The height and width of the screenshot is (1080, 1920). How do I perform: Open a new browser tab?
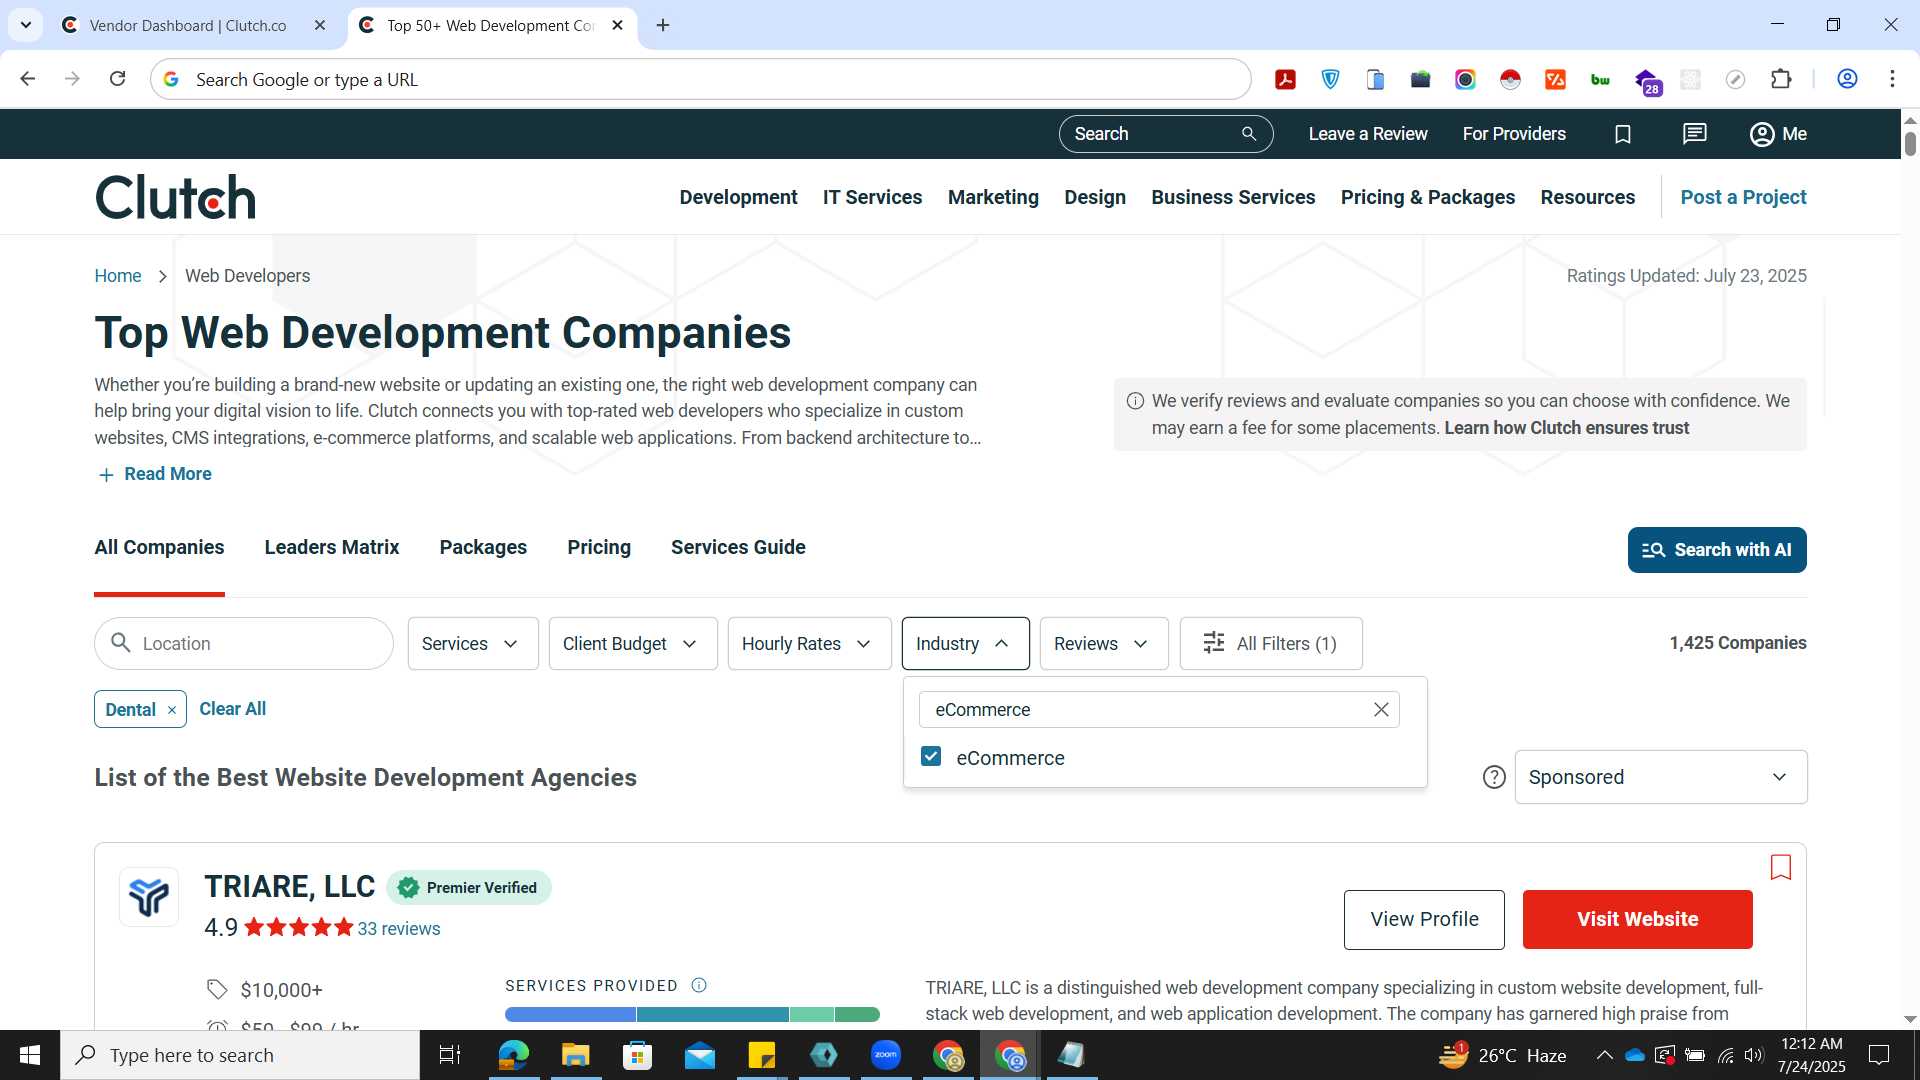tap(663, 25)
